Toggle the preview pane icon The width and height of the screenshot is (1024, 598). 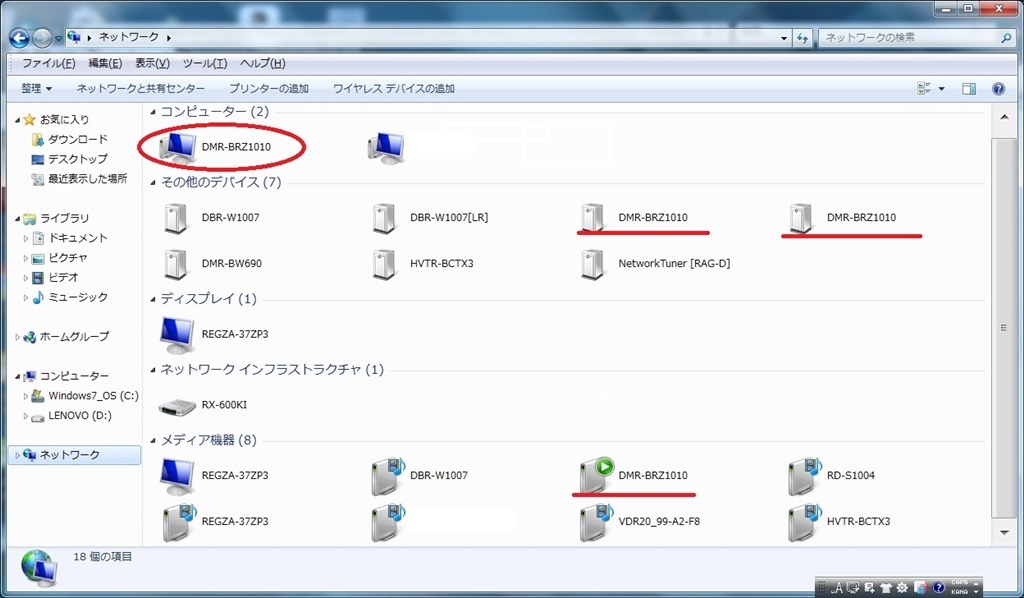coord(968,89)
